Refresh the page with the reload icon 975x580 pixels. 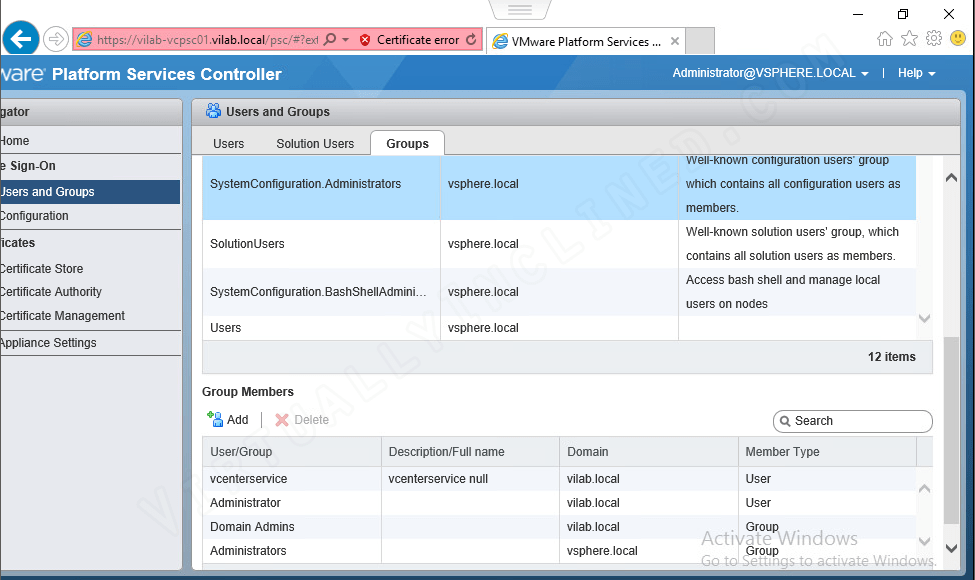coord(471,39)
